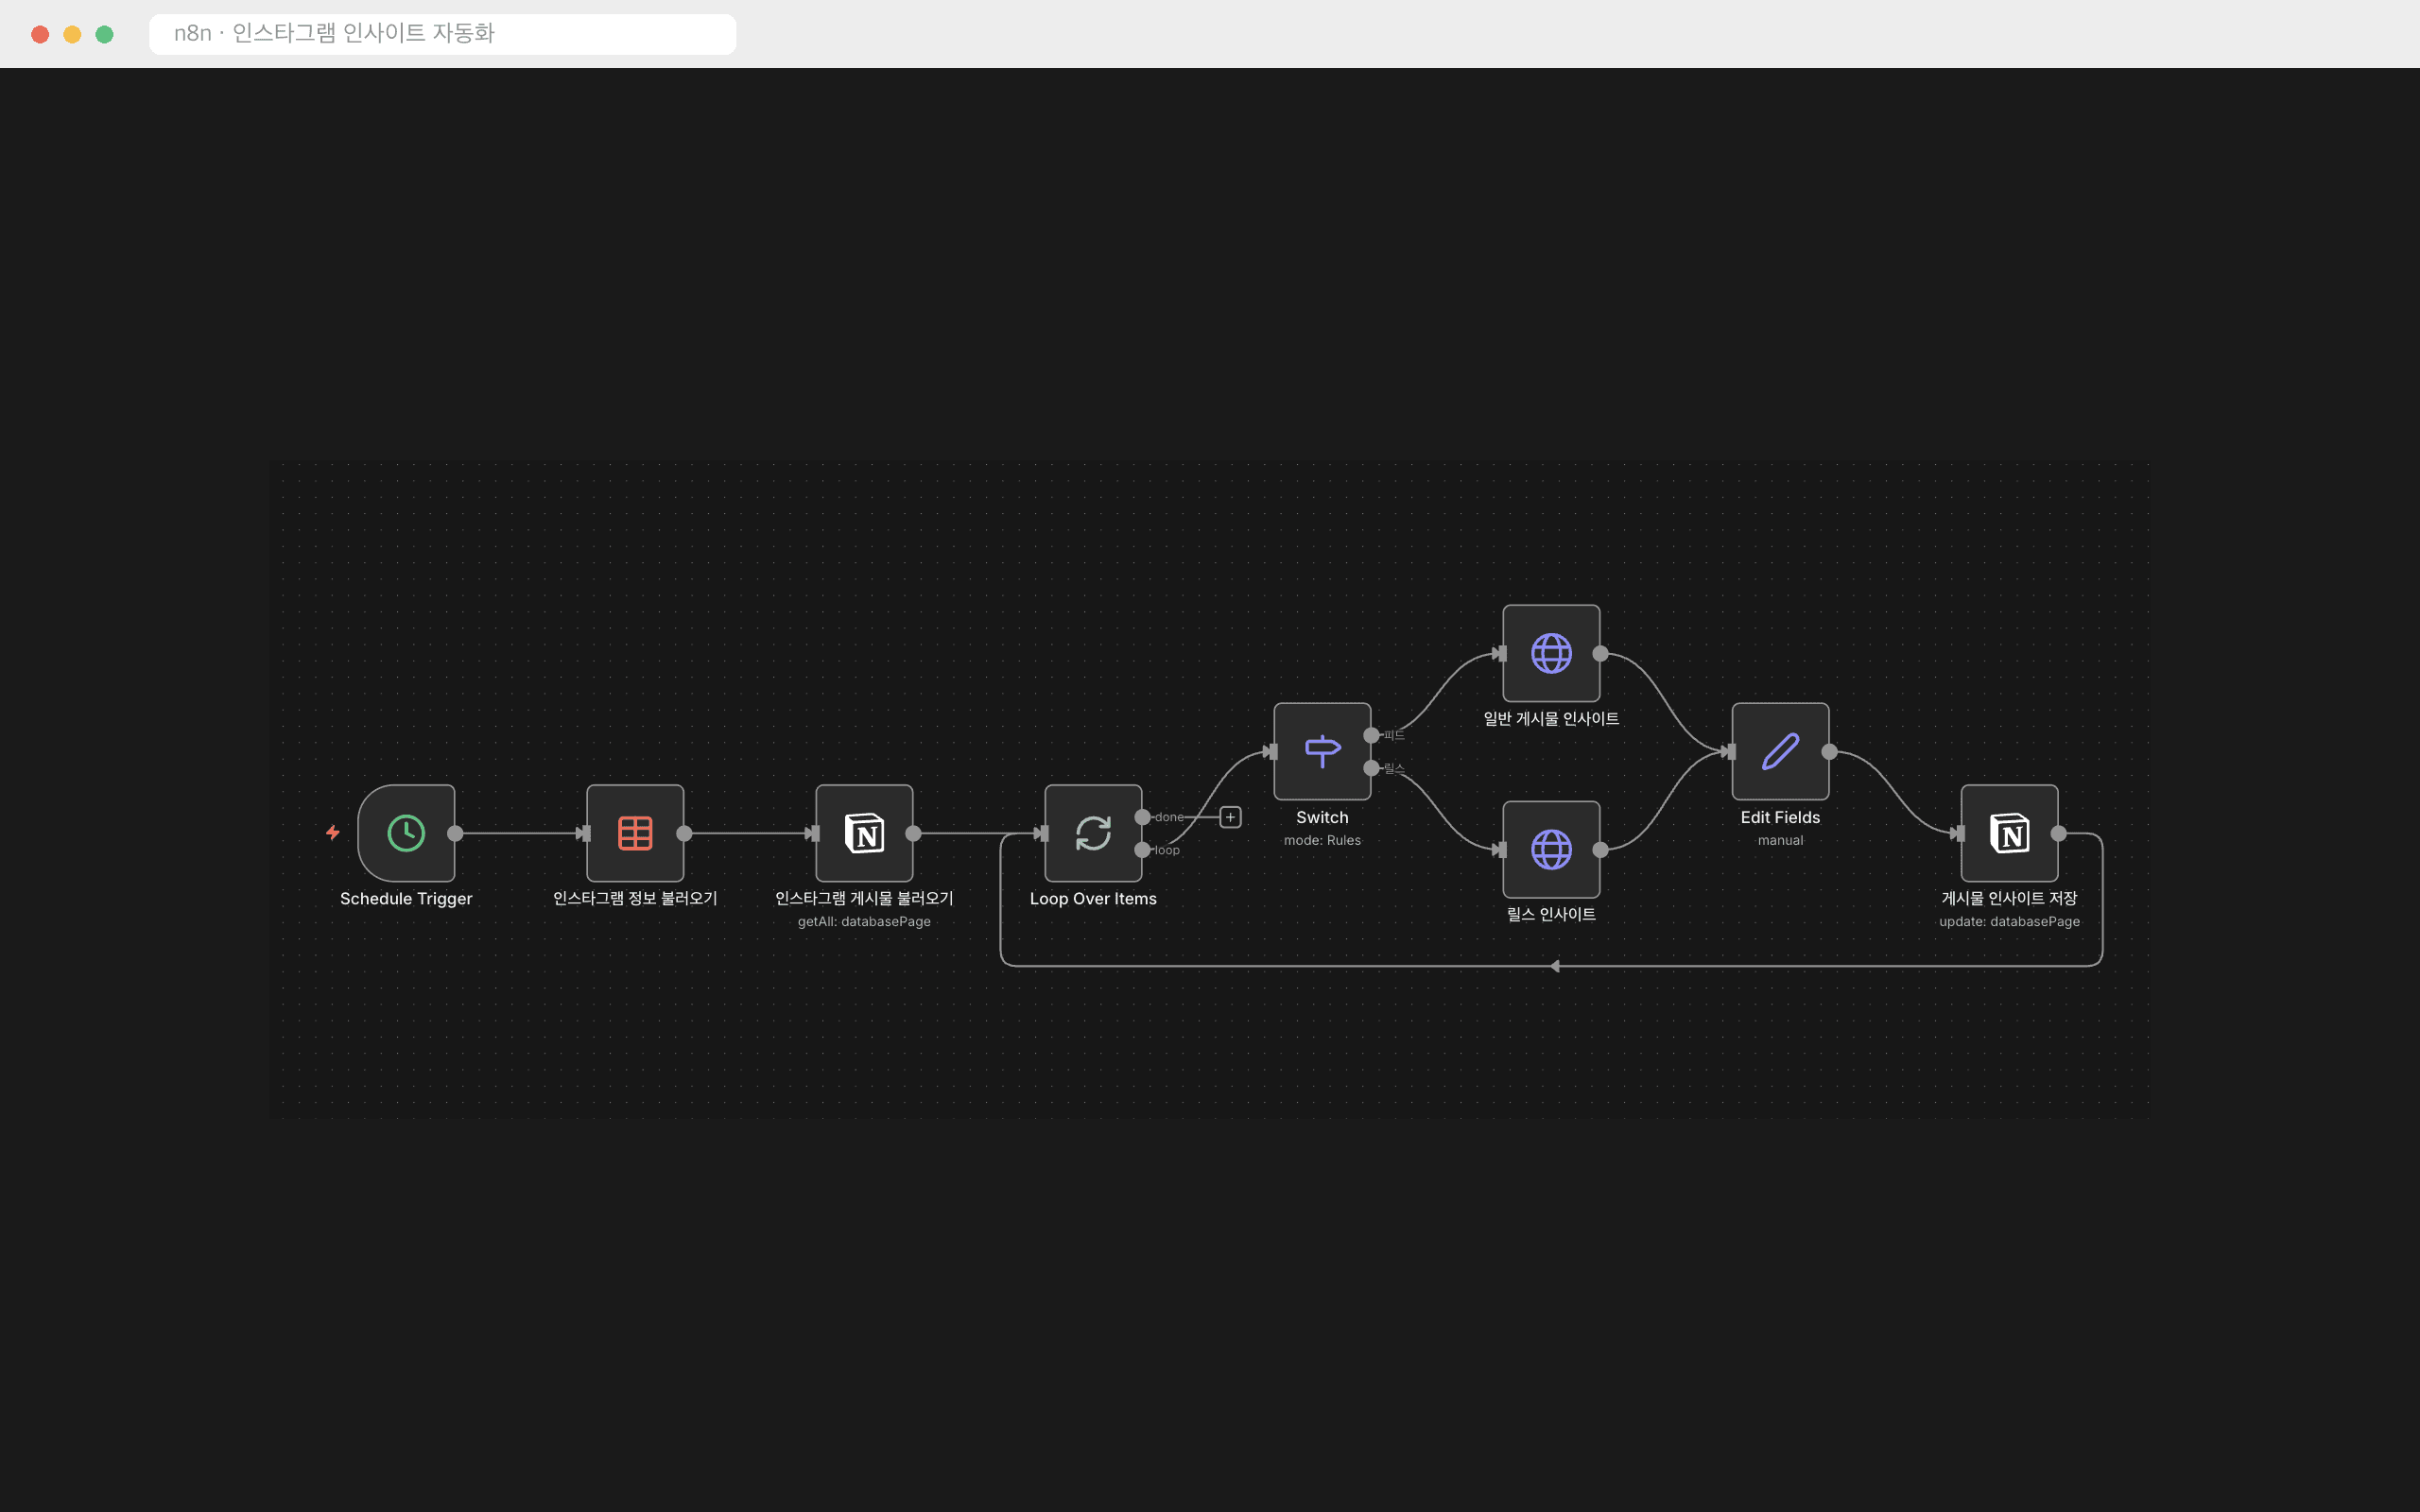This screenshot has width=2420, height=1512.
Task: Select the Switch signpost node
Action: click(1322, 751)
